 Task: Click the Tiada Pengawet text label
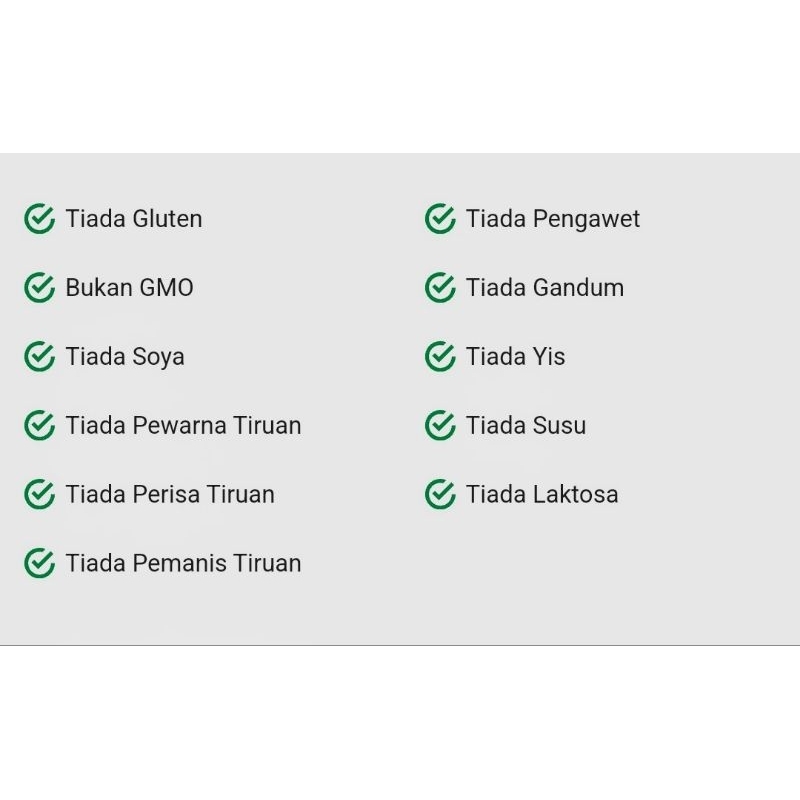pos(553,219)
